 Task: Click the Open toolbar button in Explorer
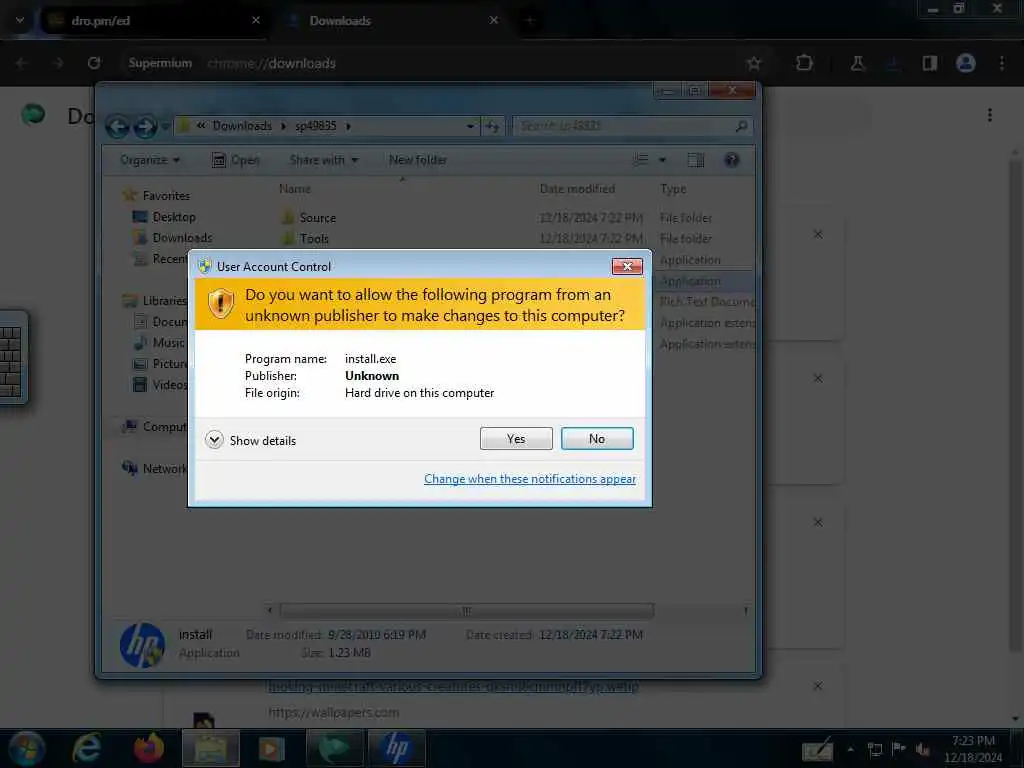tap(236, 160)
